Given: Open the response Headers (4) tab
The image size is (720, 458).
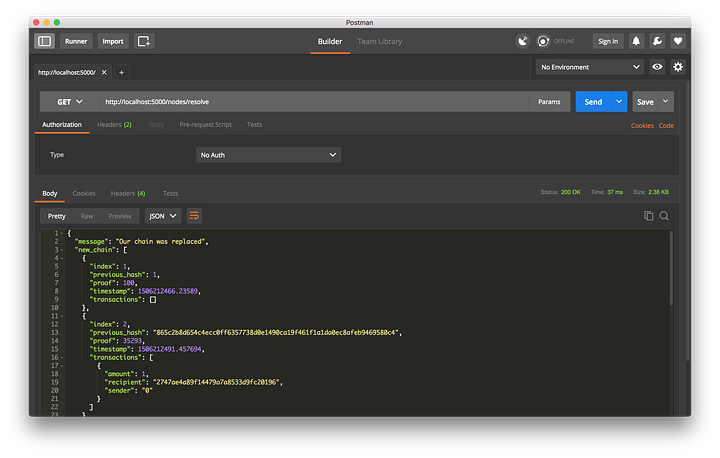Looking at the screenshot, I should tap(128, 193).
